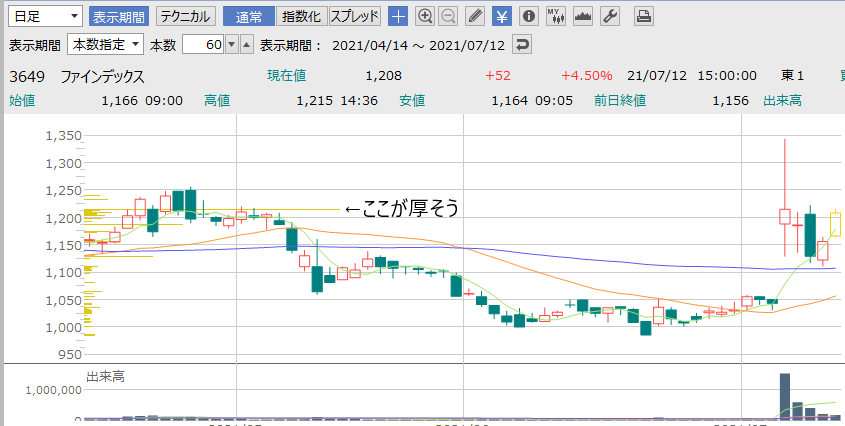845x426 pixels.
Task: Open chart settings with wrench icon
Action: point(609,16)
